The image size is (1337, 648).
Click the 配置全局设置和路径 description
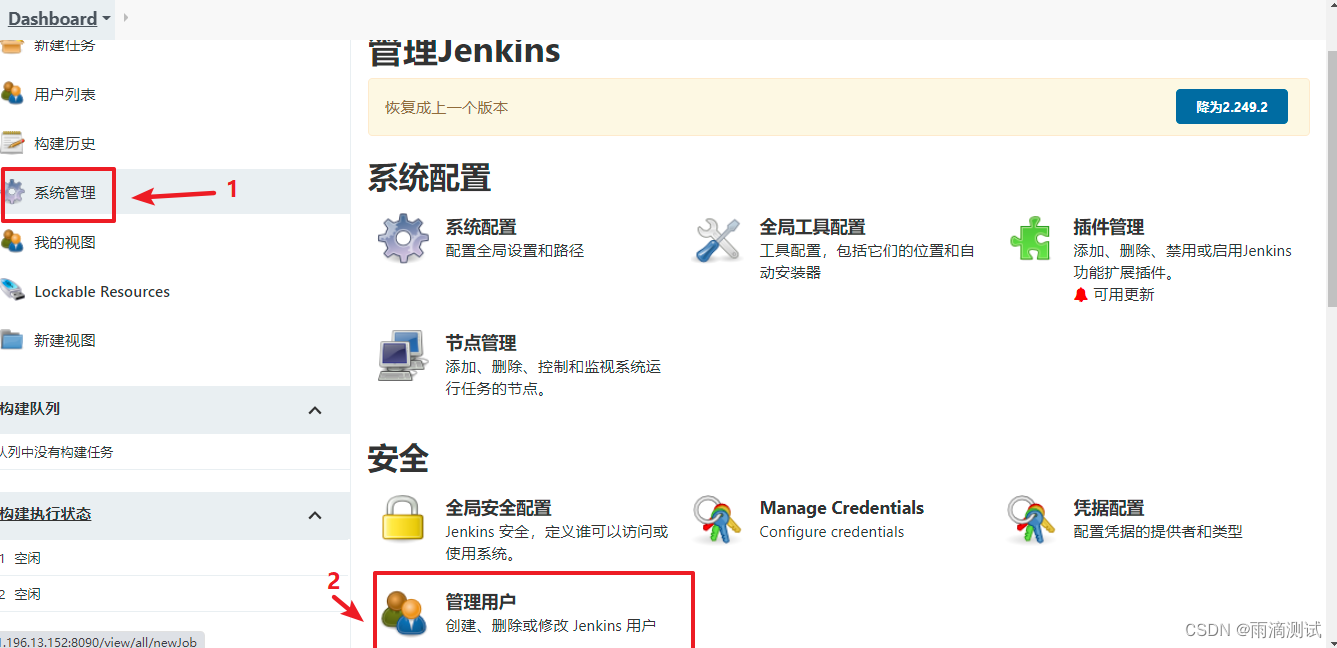click(515, 251)
